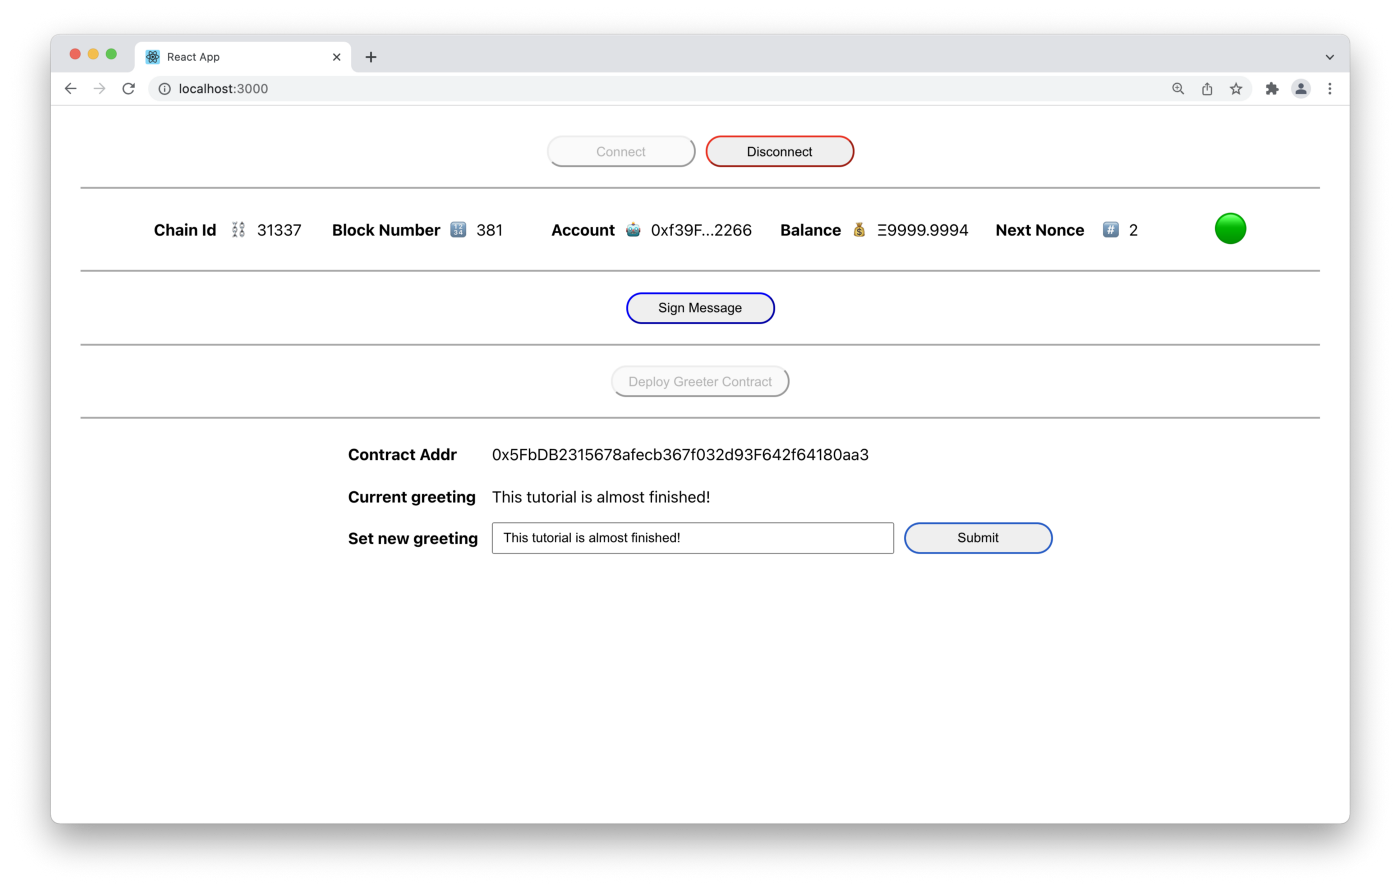Disconnect the wallet
This screenshot has height=890, width=1400.
779,151
